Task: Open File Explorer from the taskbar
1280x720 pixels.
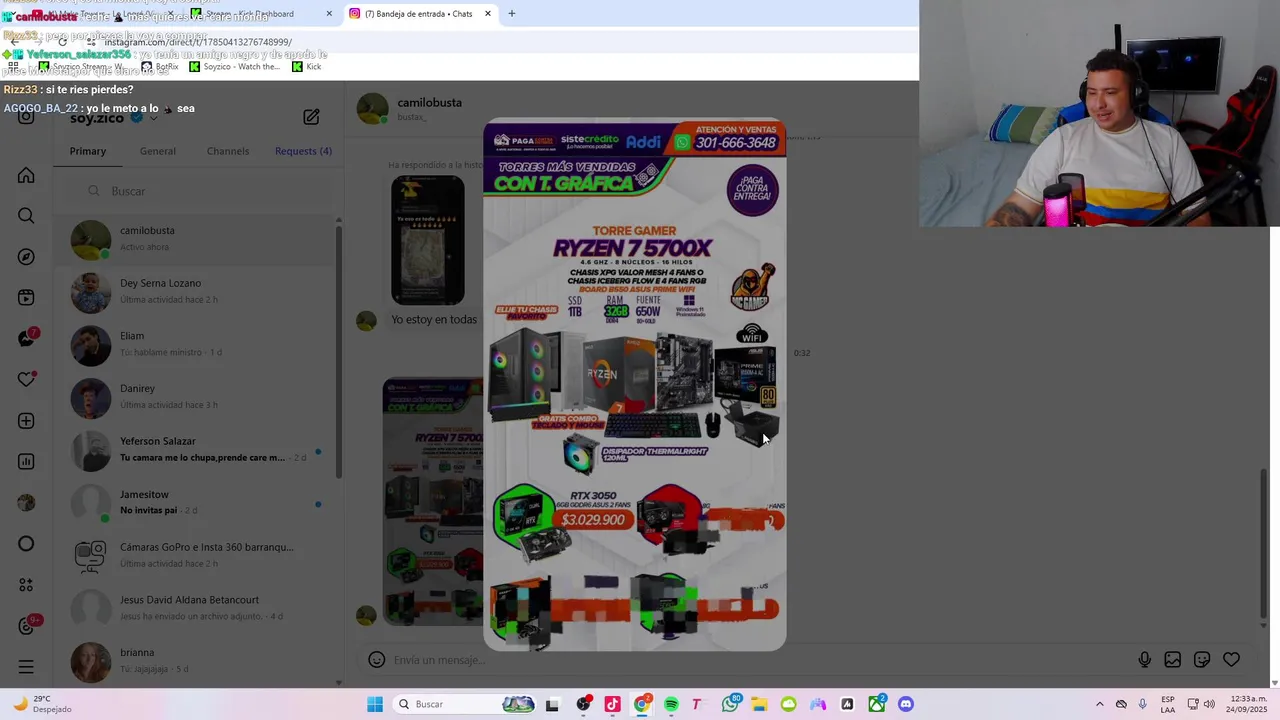Action: click(x=759, y=704)
